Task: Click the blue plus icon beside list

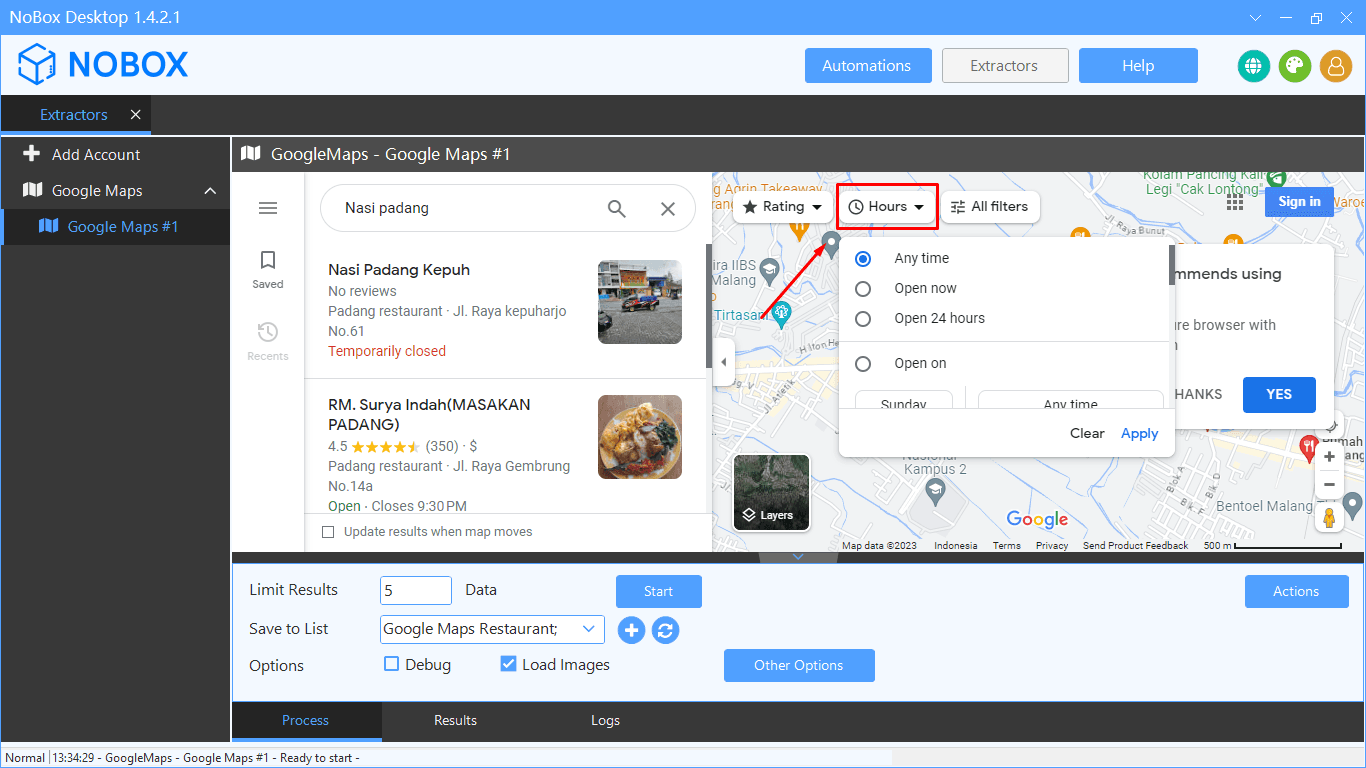Action: point(631,630)
